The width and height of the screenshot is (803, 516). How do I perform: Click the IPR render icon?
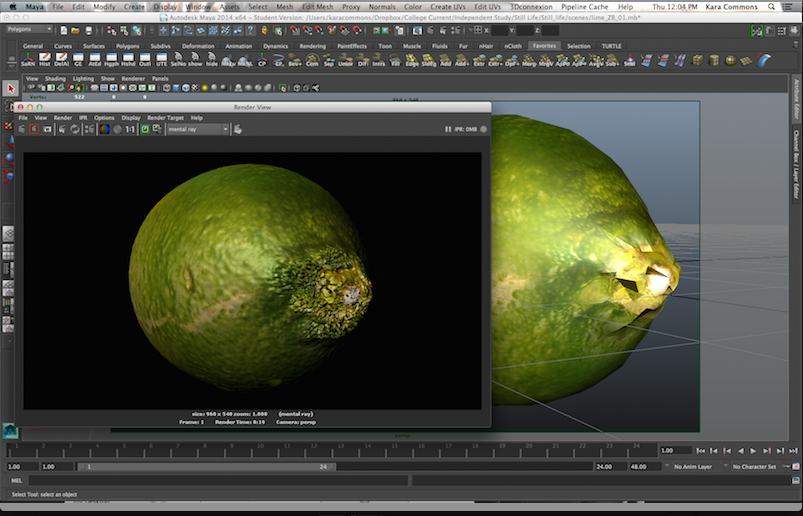point(62,129)
